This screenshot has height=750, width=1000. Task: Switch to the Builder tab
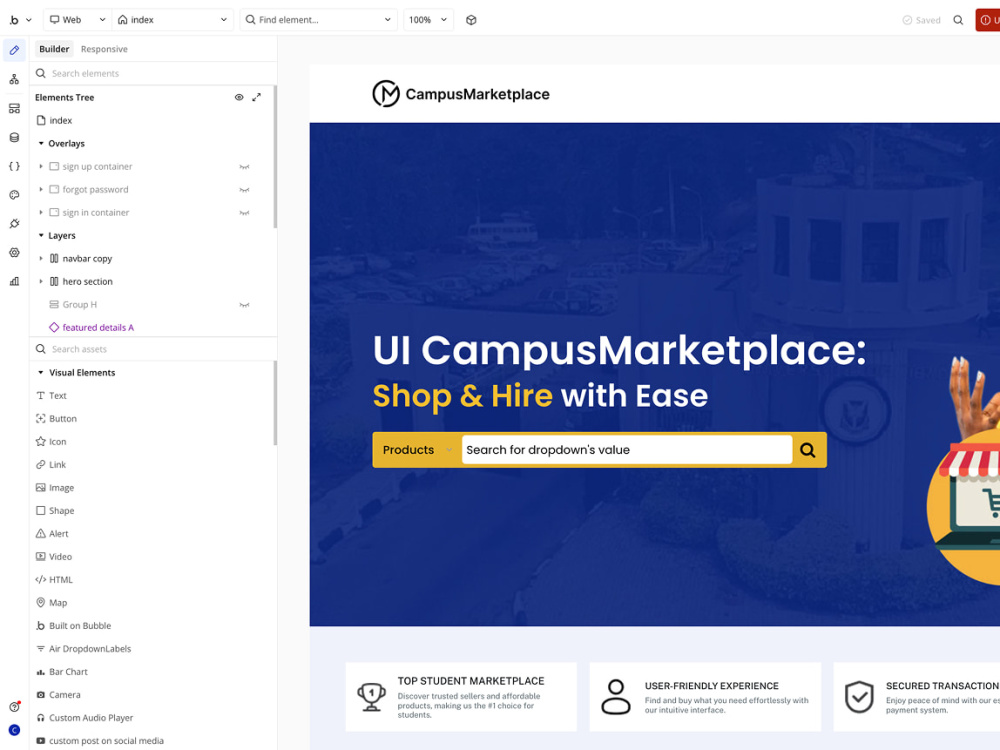54,49
